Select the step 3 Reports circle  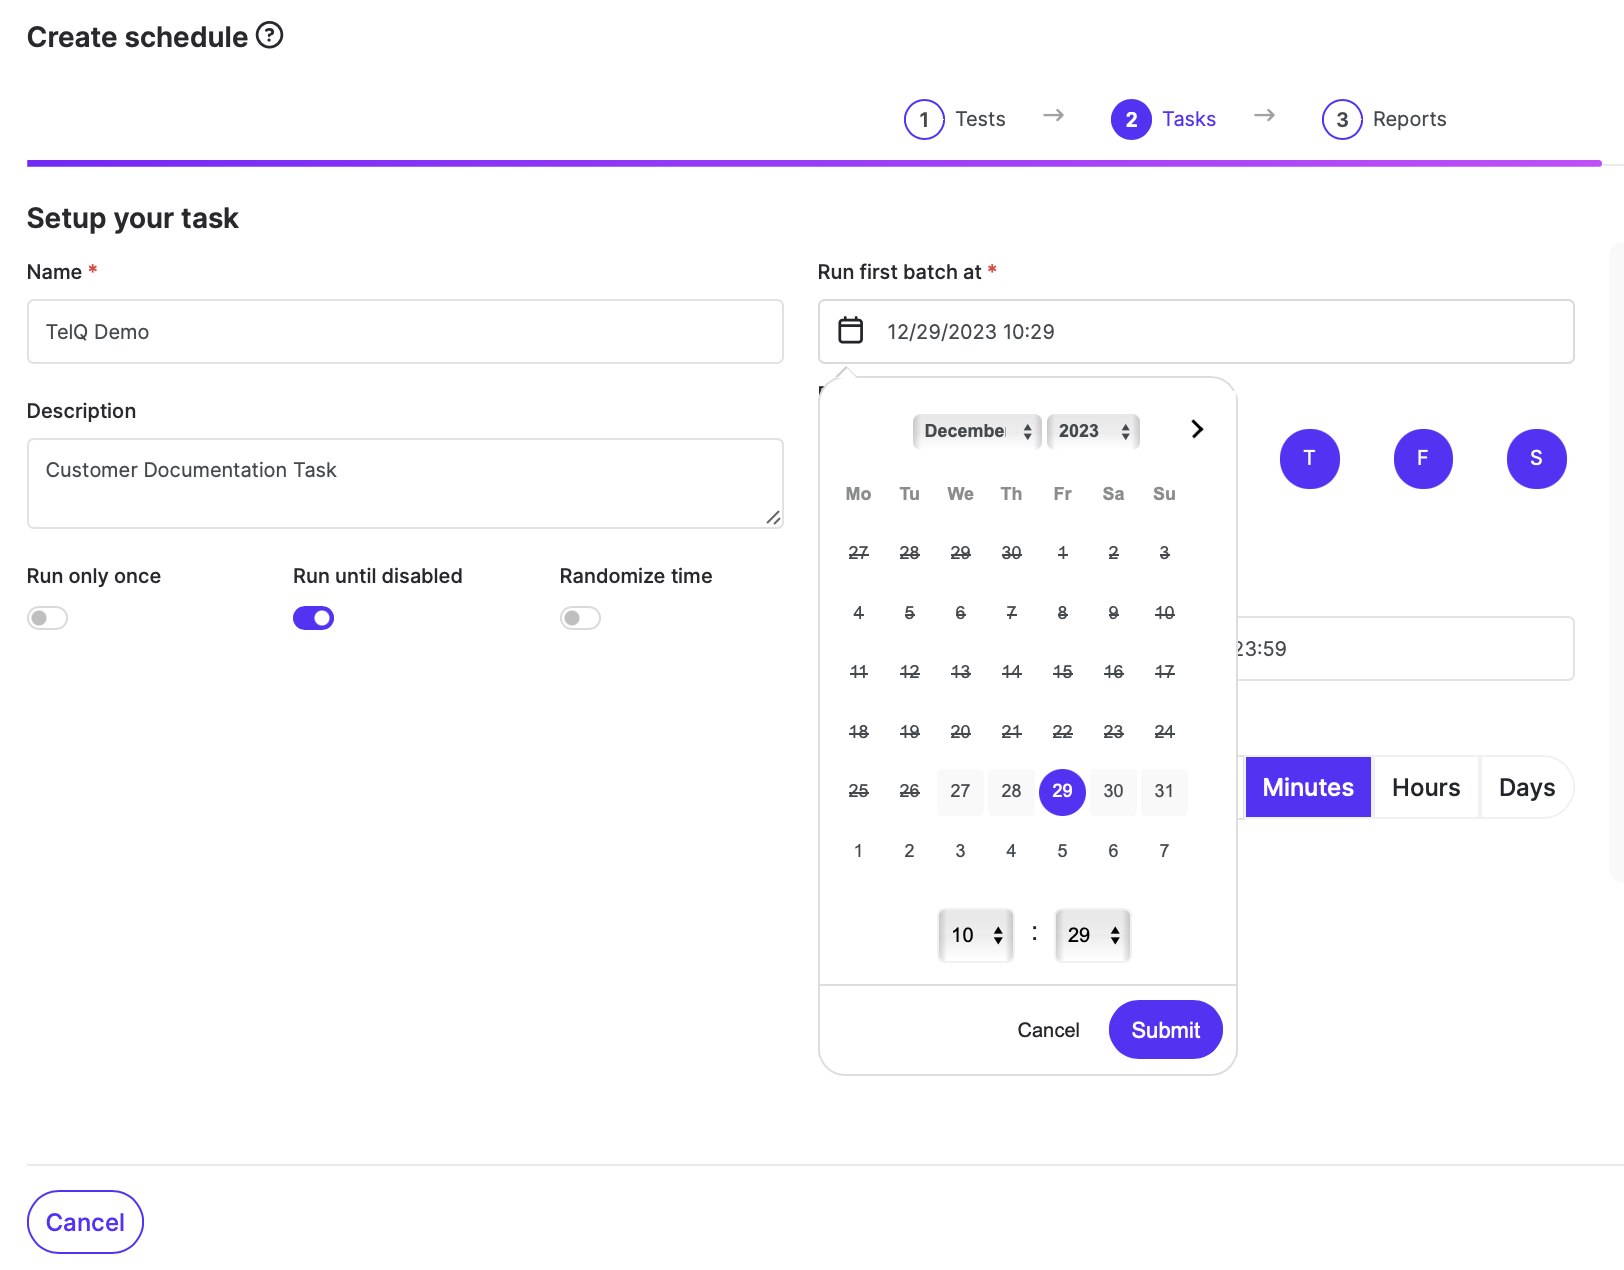1342,120
